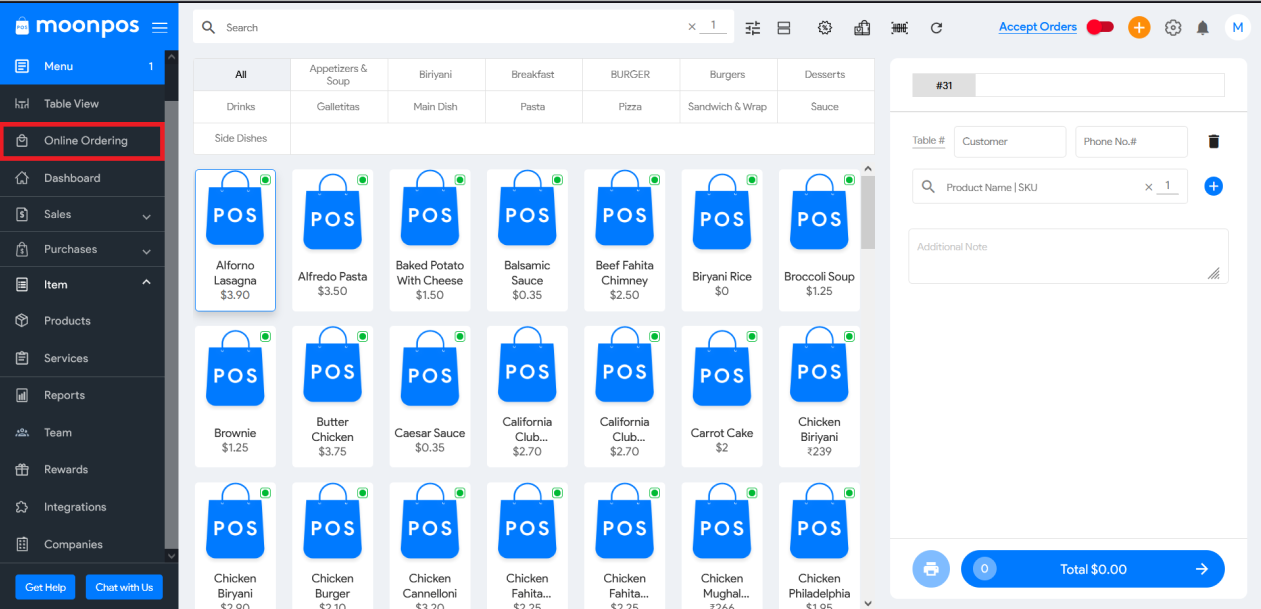Expand the Purchases sidebar section
The height and width of the screenshot is (609, 1261).
point(146,250)
